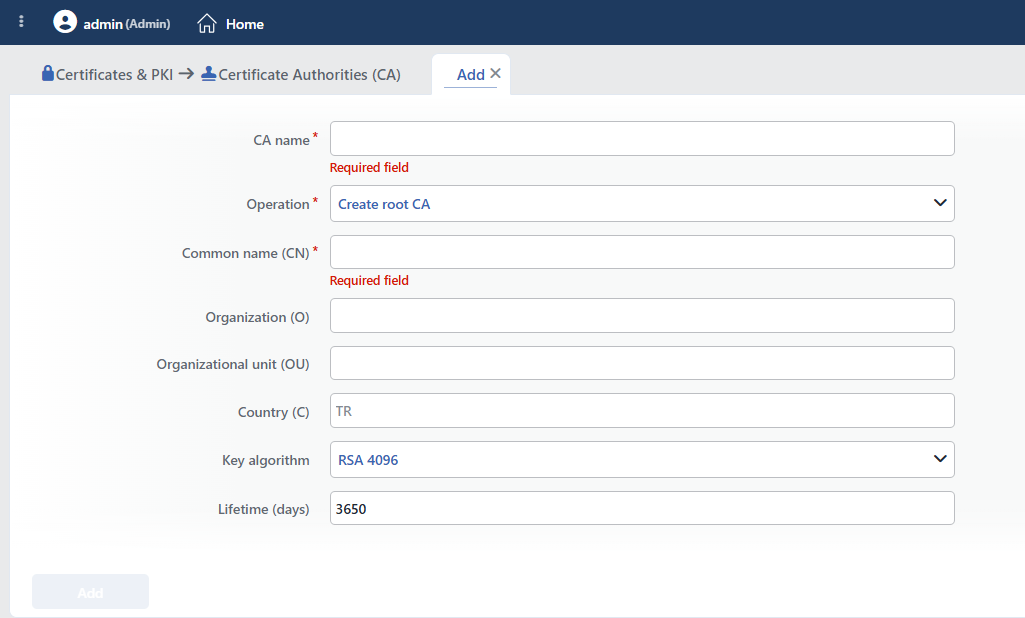Open the three-dot main menu
The image size is (1025, 618).
coord(22,22)
